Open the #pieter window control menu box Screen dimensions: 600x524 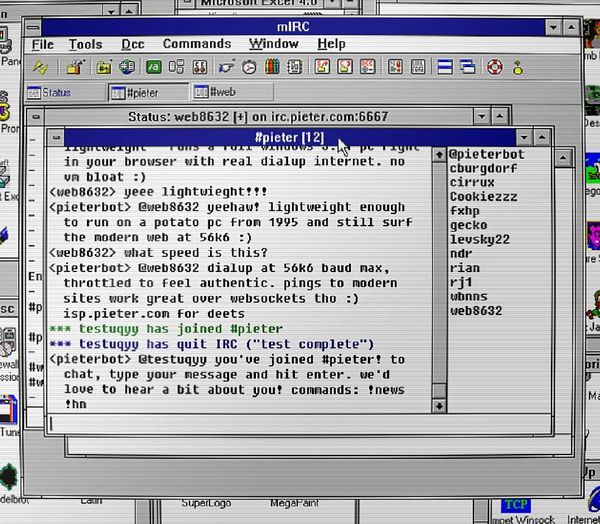click(x=56, y=137)
